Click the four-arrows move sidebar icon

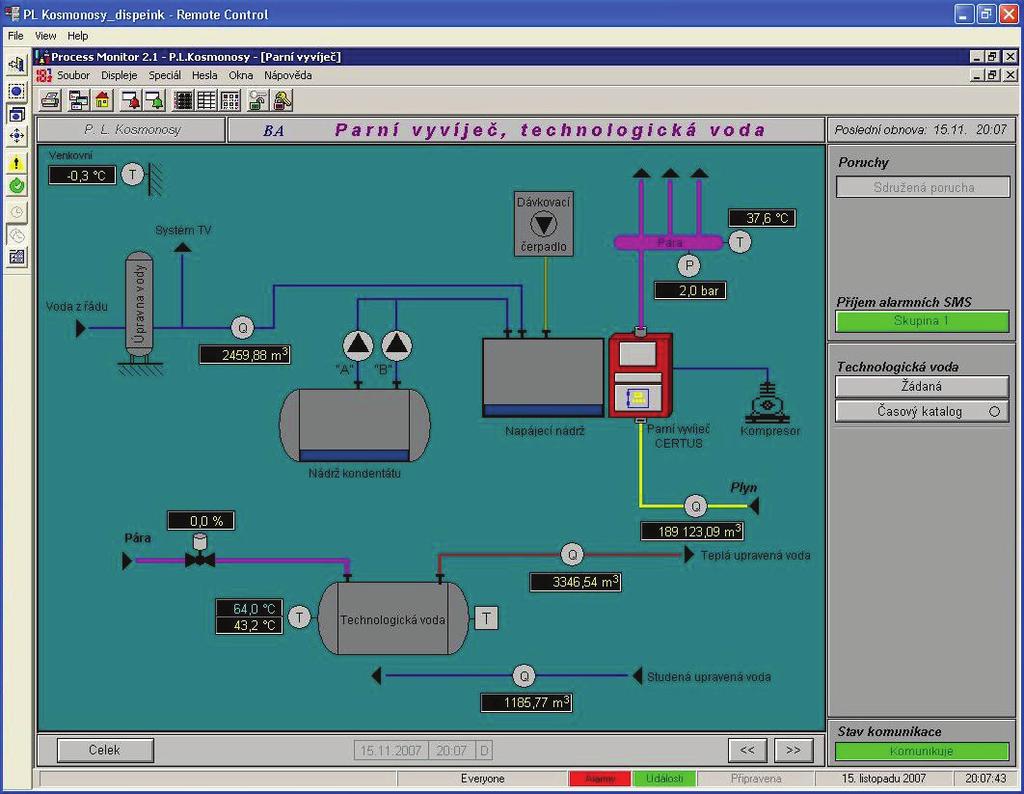coord(17,136)
